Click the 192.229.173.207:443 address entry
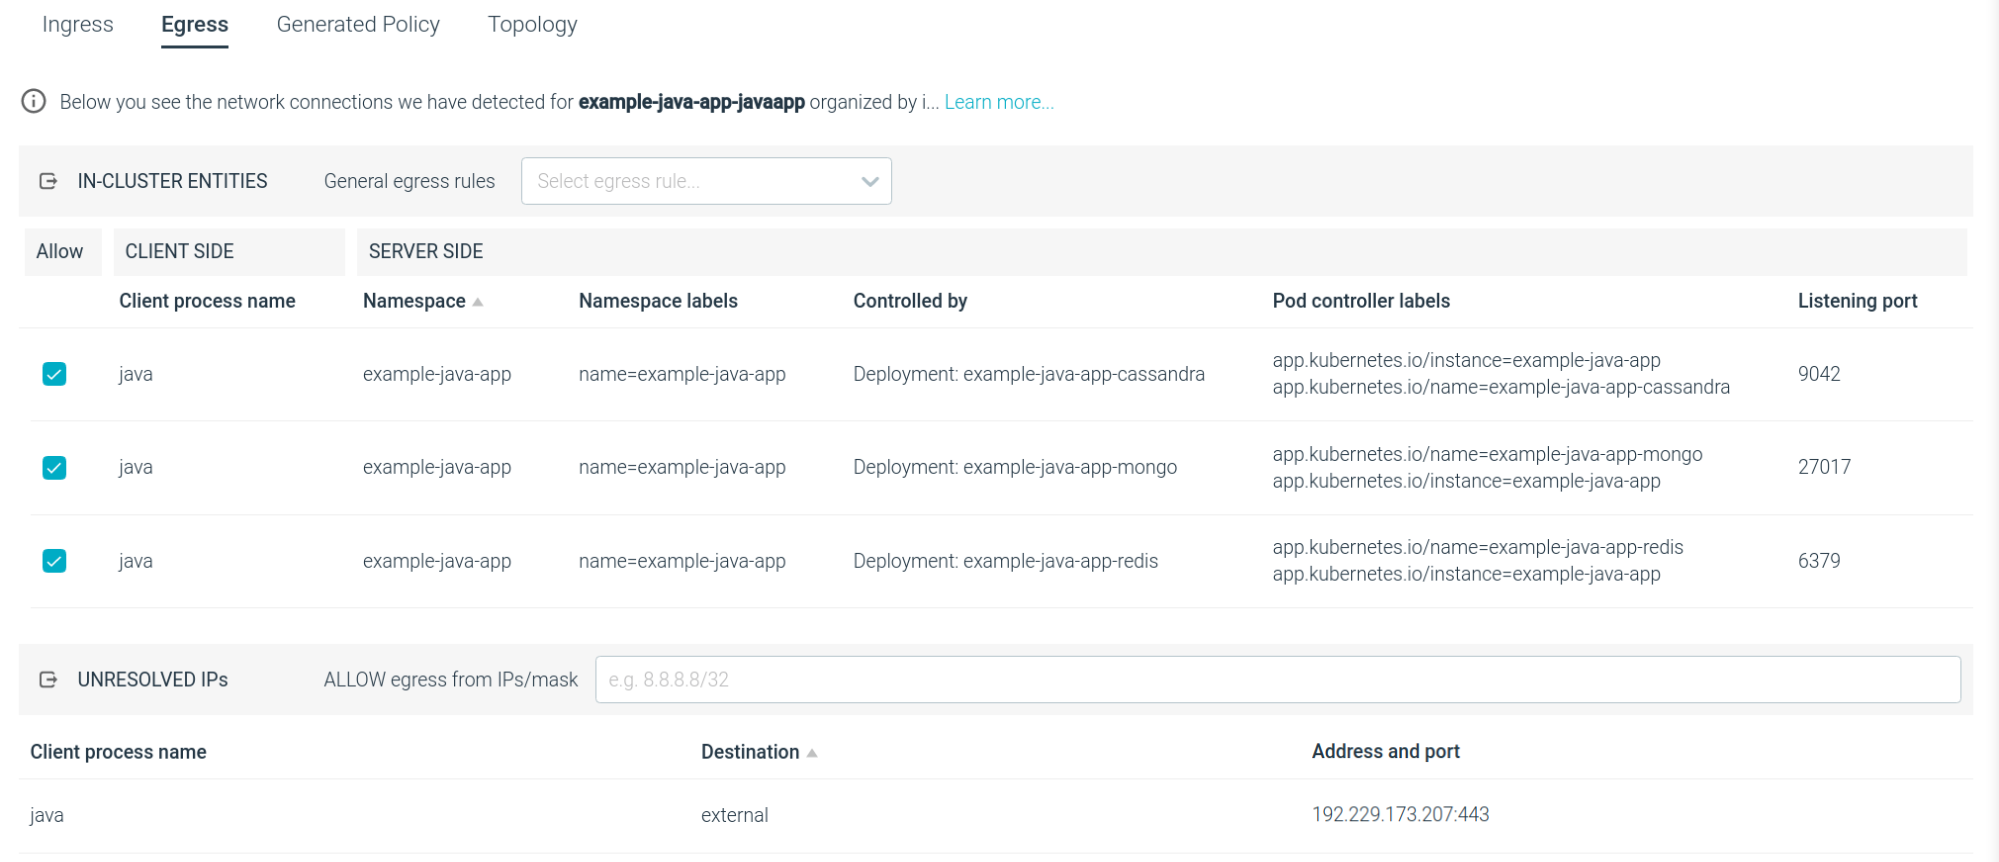This screenshot has height=862, width=1999. (1400, 815)
